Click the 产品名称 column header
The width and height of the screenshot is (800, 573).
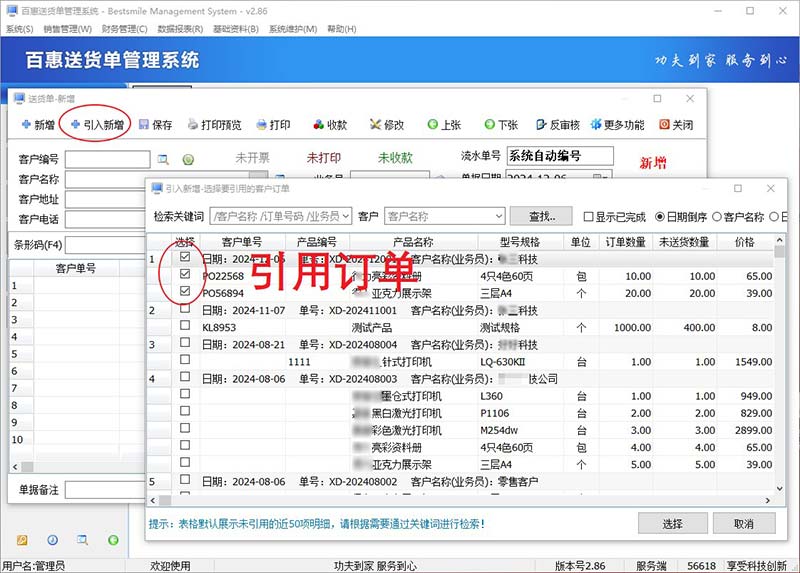(413, 242)
